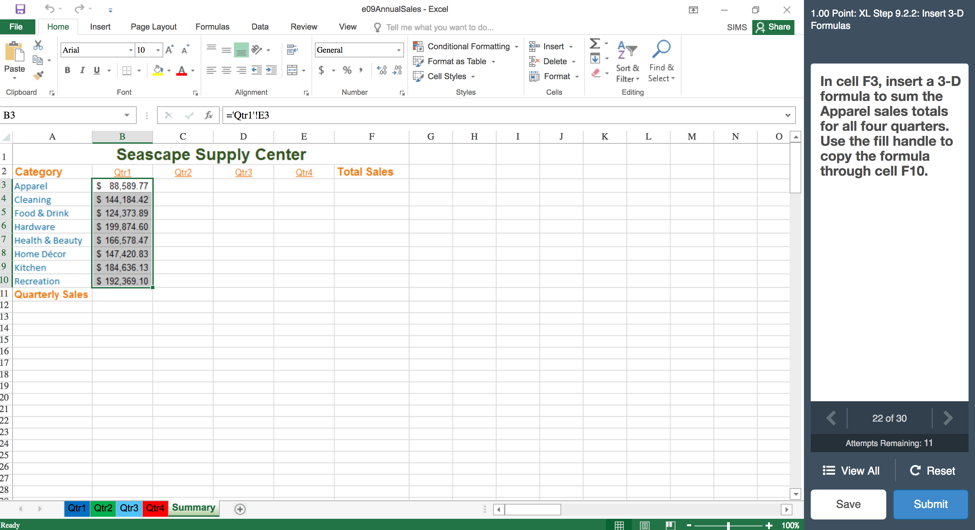Click the Cut scissors icon
Viewport: 975px width, 530px height.
click(38, 46)
